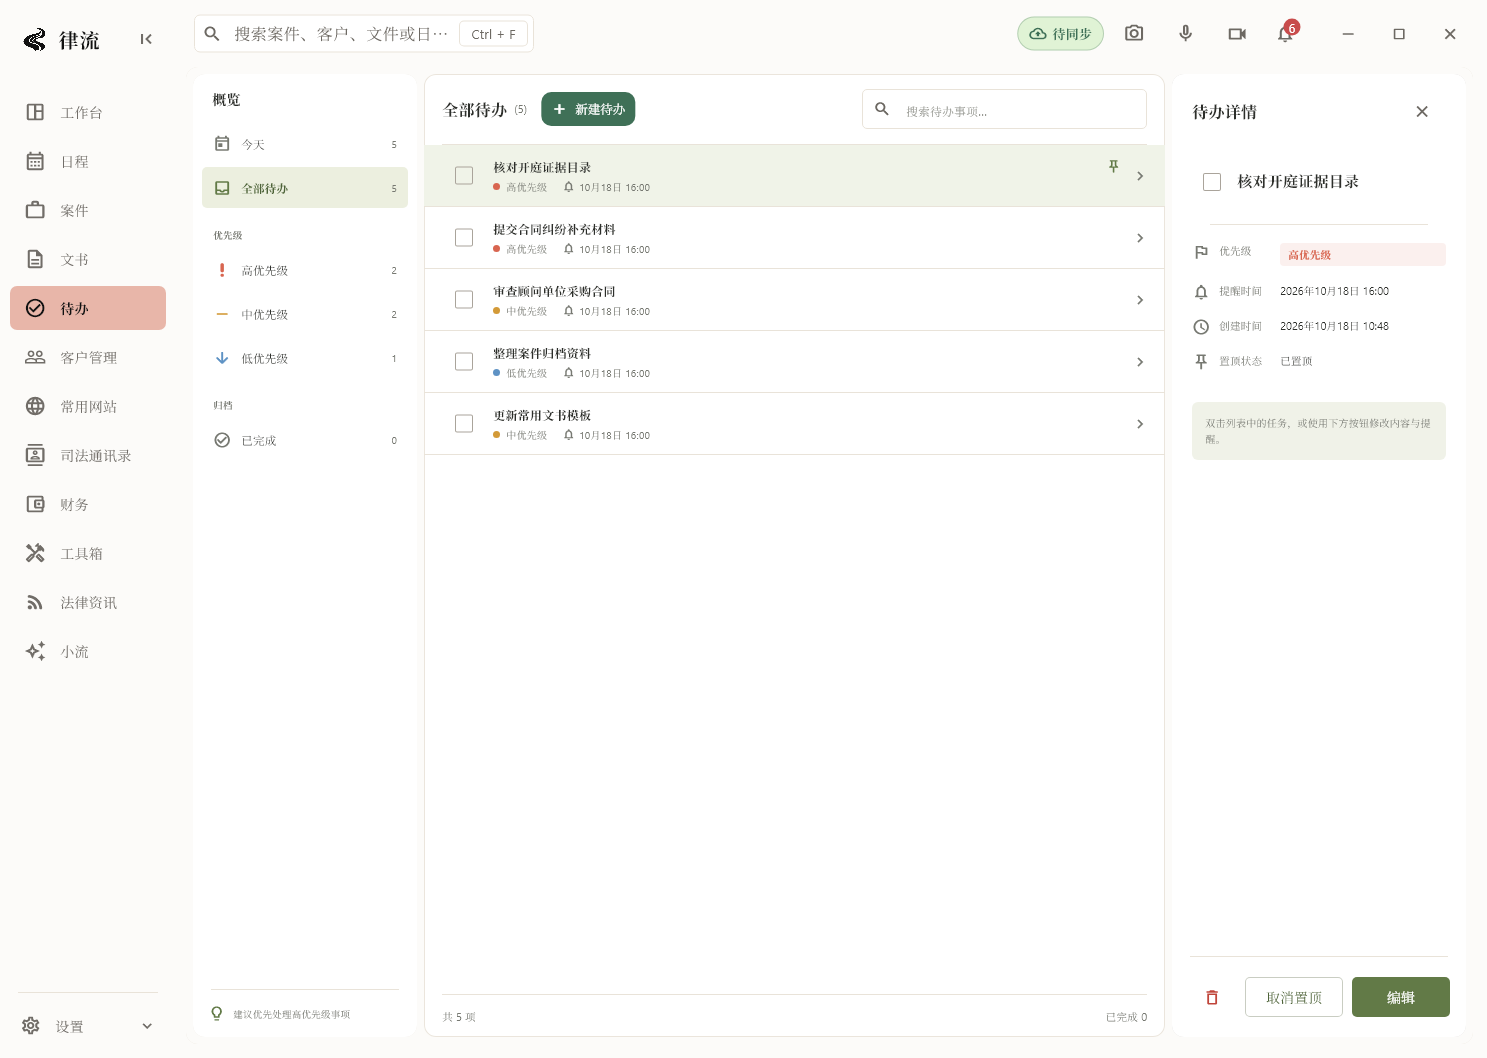The height and width of the screenshot is (1058, 1487).
Task: Focus the 搜索待办事项 search field
Action: 1004,110
